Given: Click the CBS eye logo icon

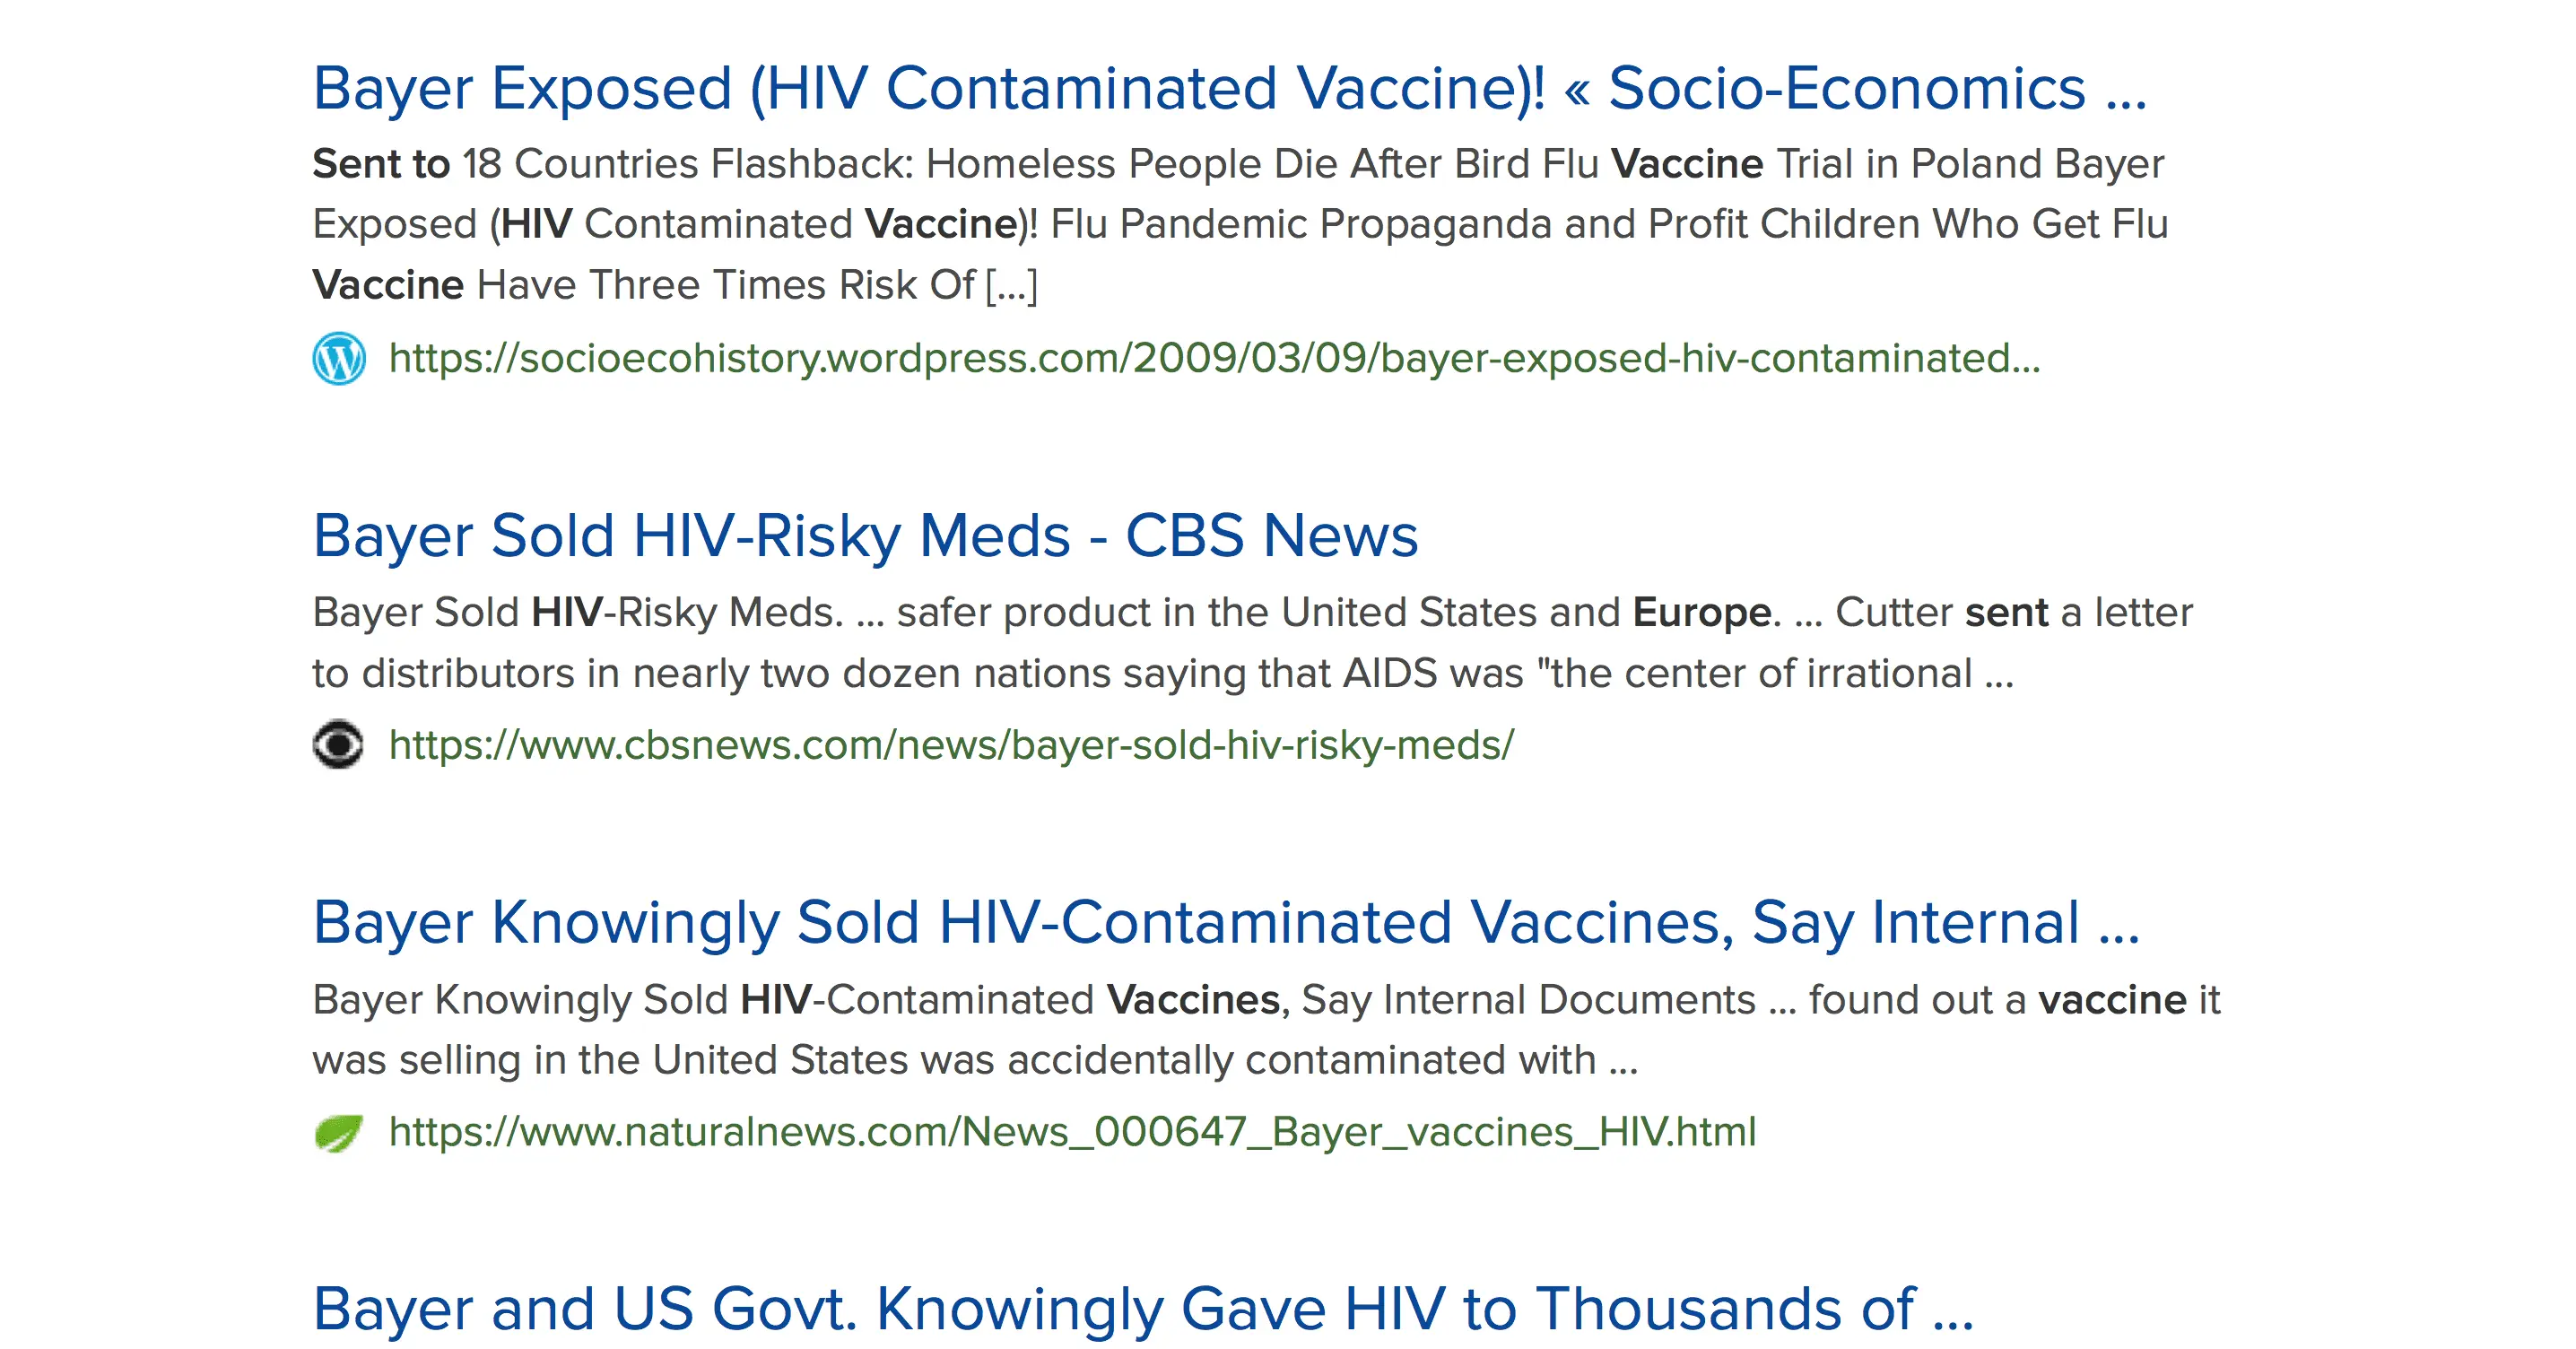Looking at the screenshot, I should [338, 744].
